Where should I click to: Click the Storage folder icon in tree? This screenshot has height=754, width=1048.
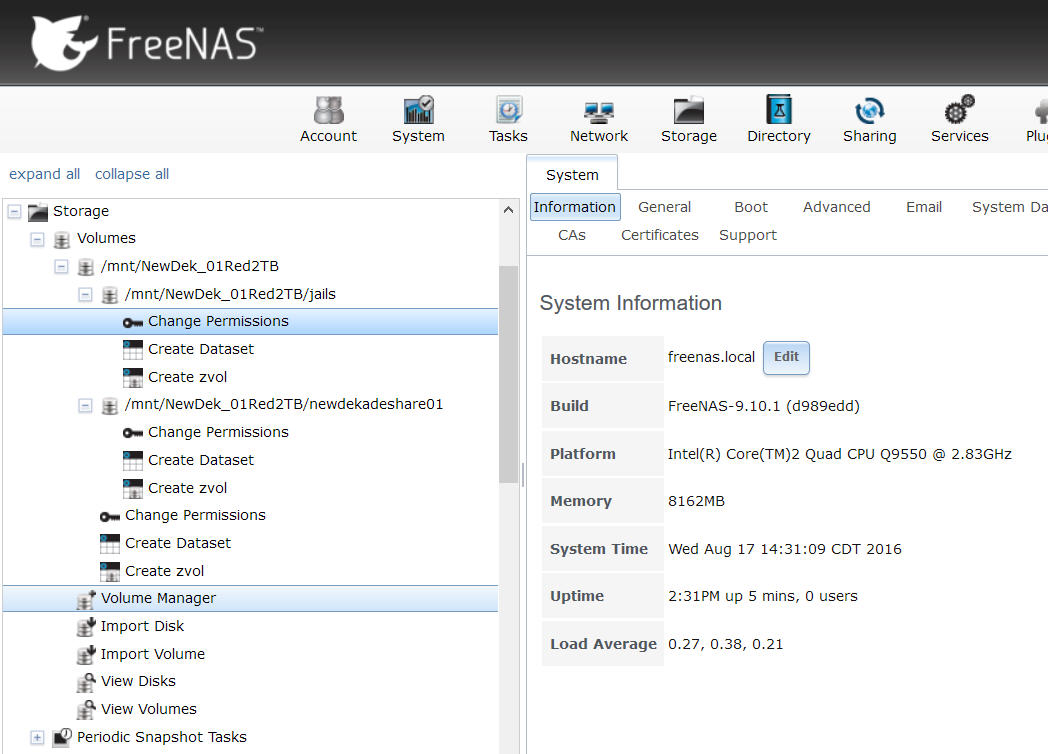(38, 212)
